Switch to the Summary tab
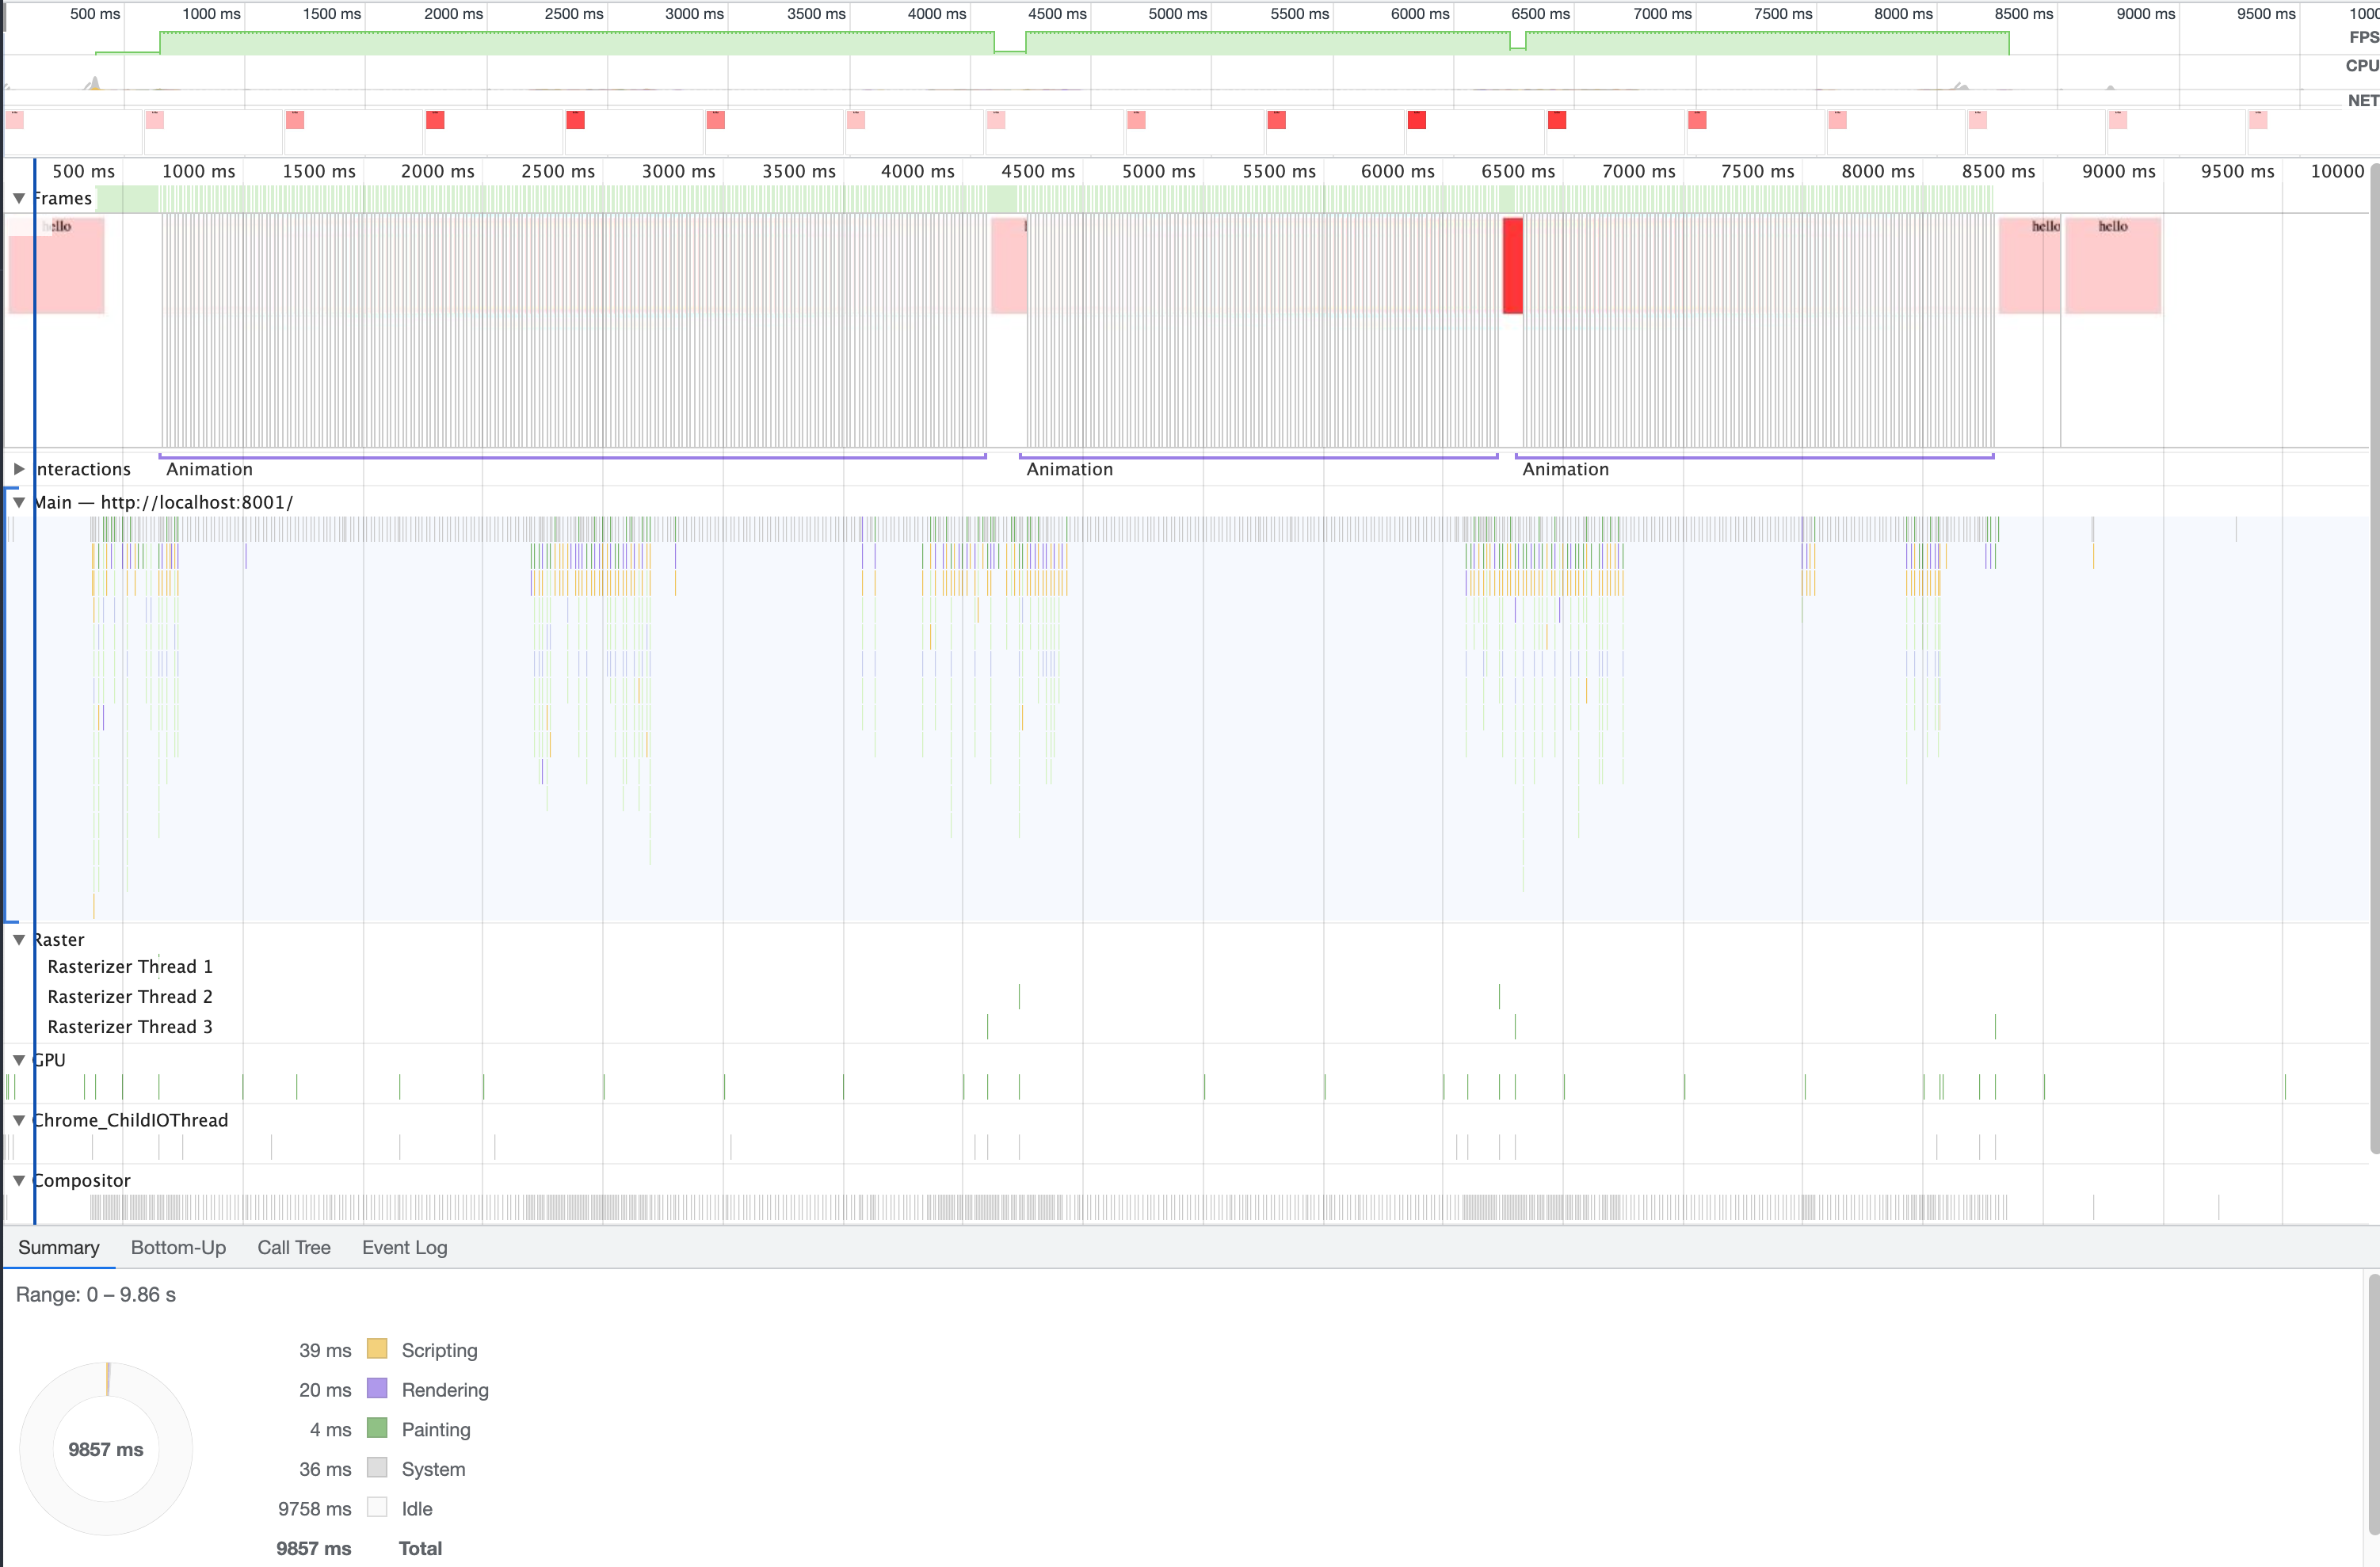 click(x=59, y=1247)
